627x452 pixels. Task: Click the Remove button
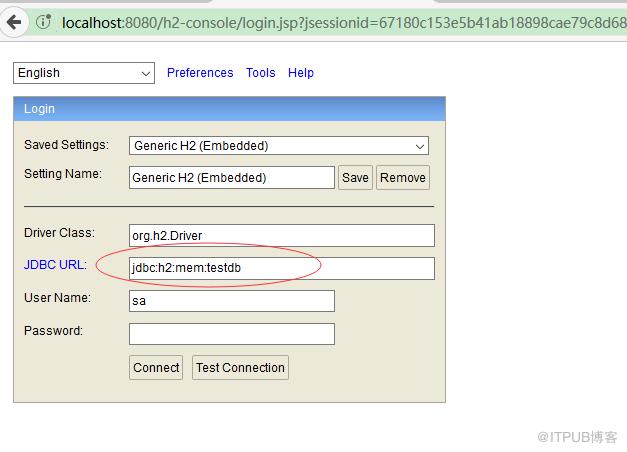403,178
